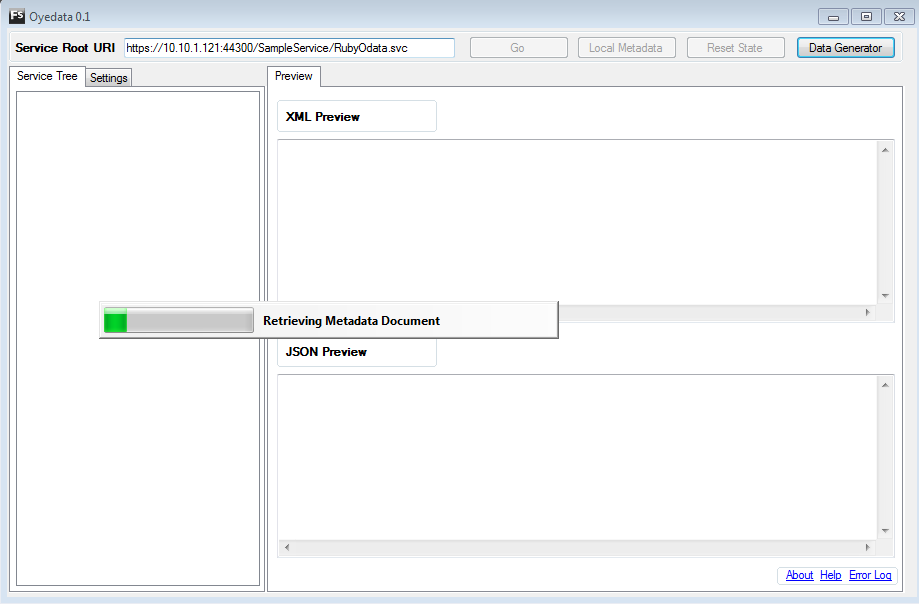Viewport: 919px width, 604px height.
Task: Switch to the Service Tree tab
Action: (x=47, y=76)
